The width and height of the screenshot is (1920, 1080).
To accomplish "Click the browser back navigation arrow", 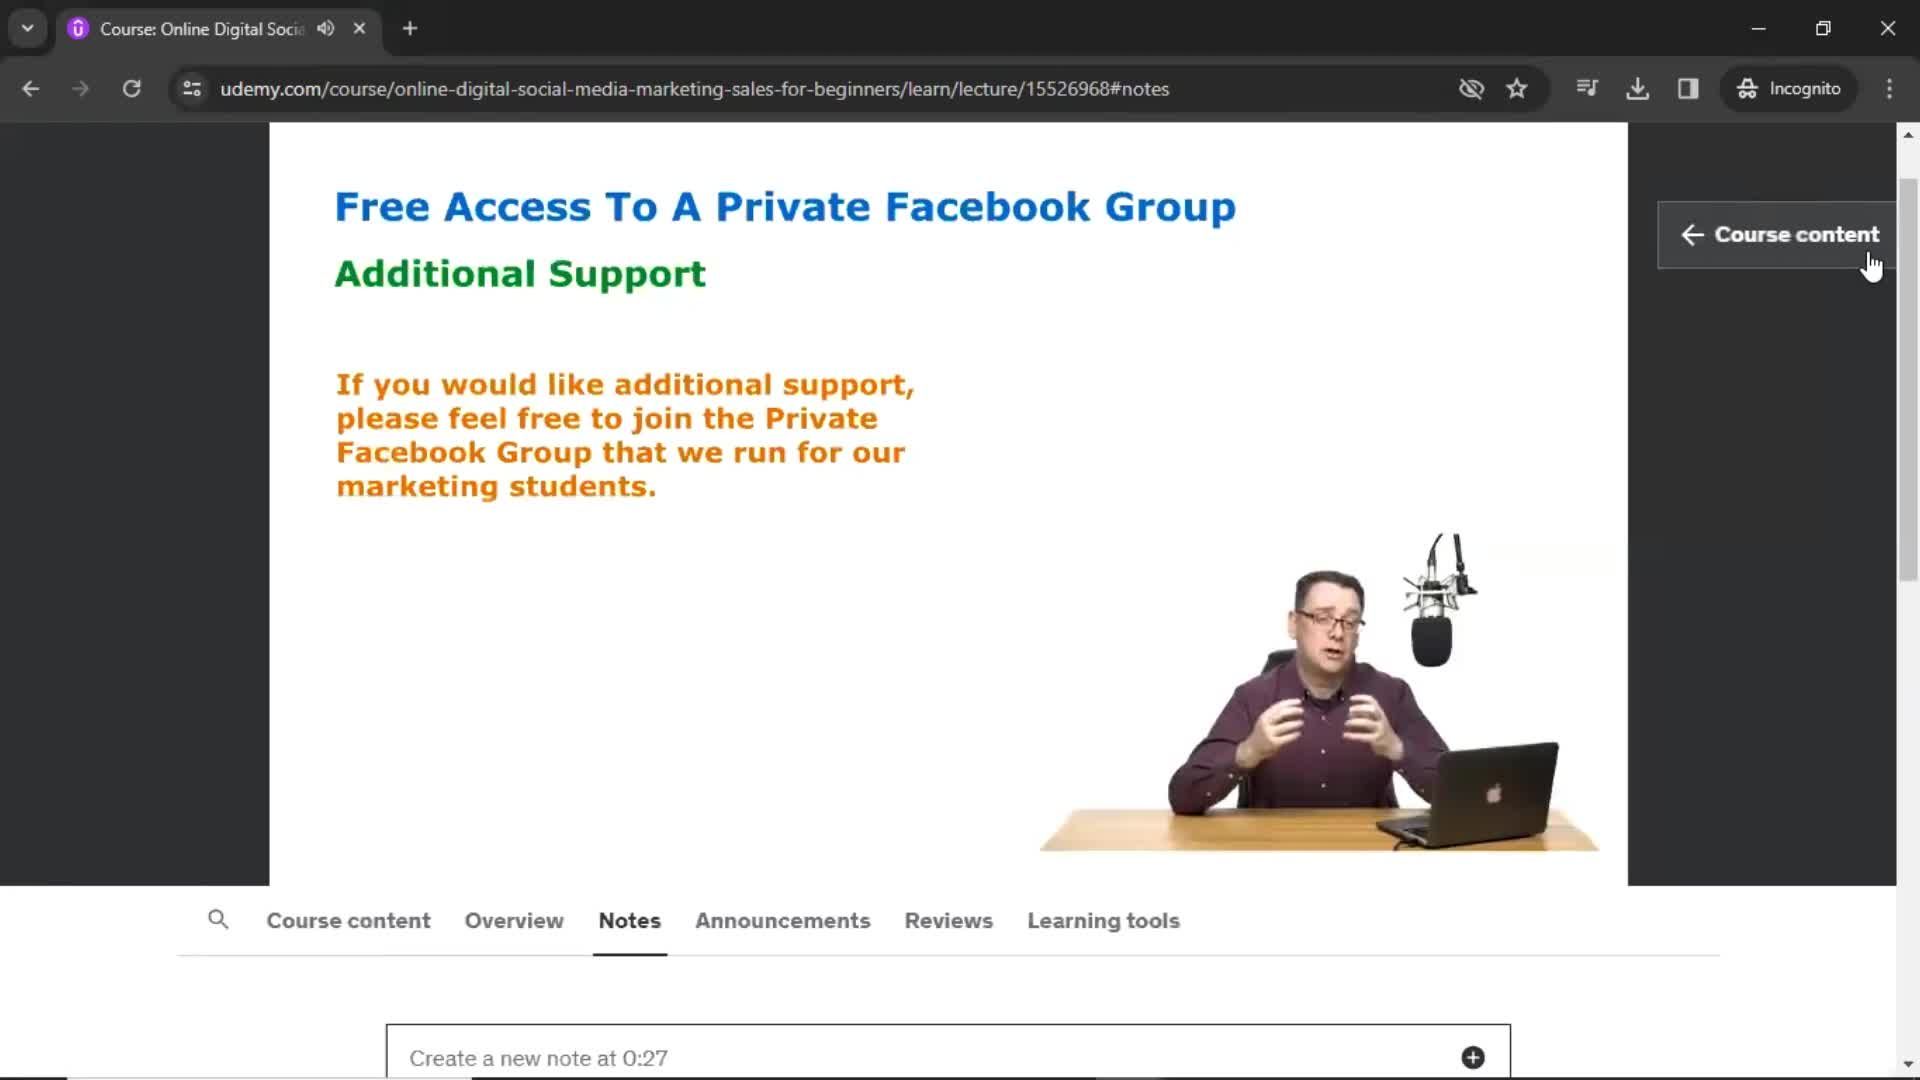I will point(32,88).
